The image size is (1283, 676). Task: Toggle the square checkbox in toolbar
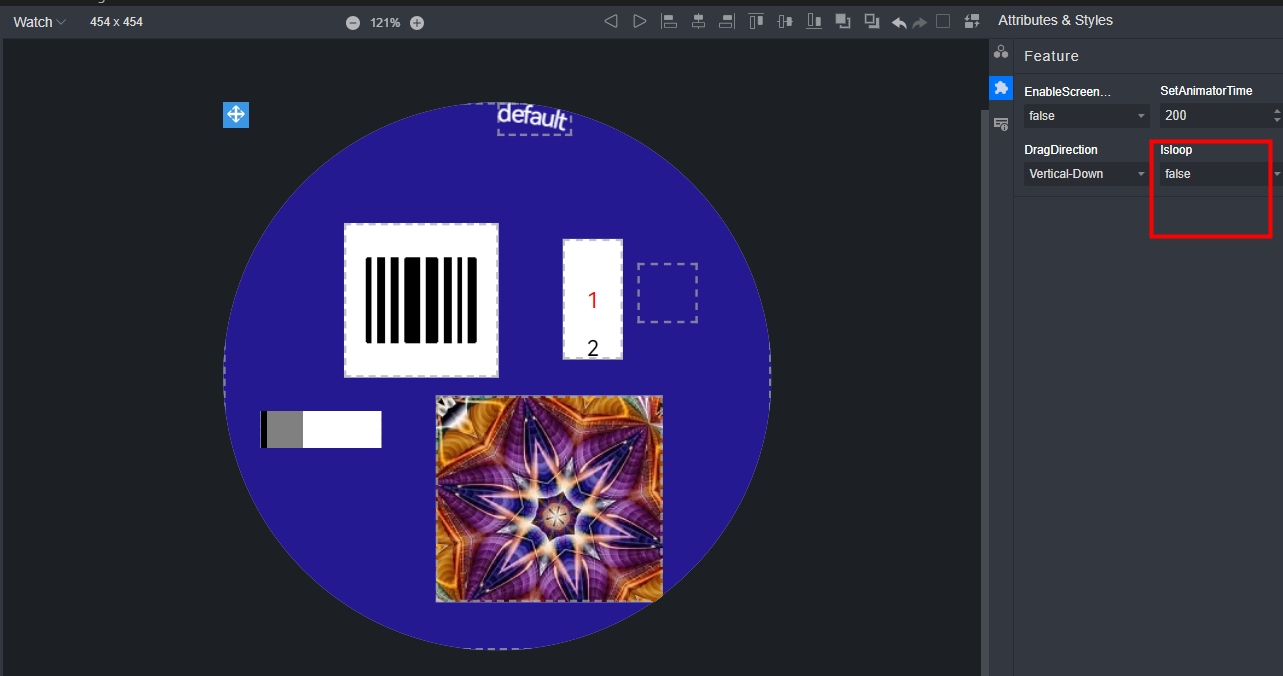(943, 22)
